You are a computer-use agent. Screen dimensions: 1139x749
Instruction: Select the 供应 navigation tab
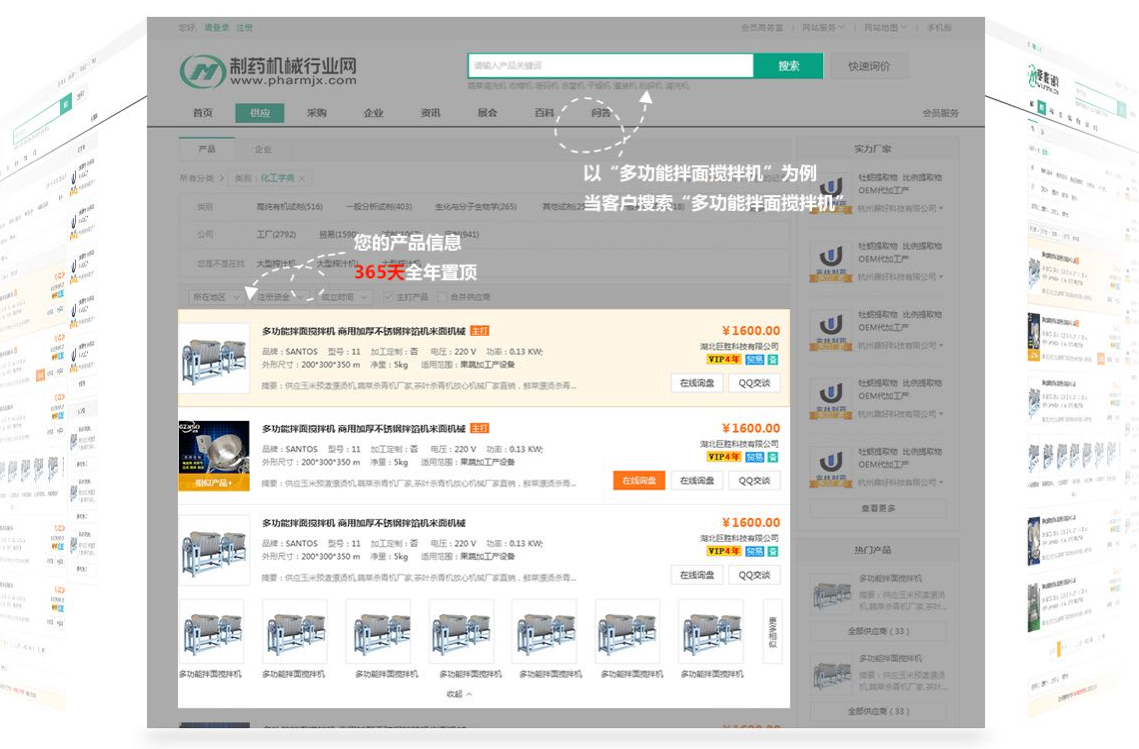tap(260, 113)
